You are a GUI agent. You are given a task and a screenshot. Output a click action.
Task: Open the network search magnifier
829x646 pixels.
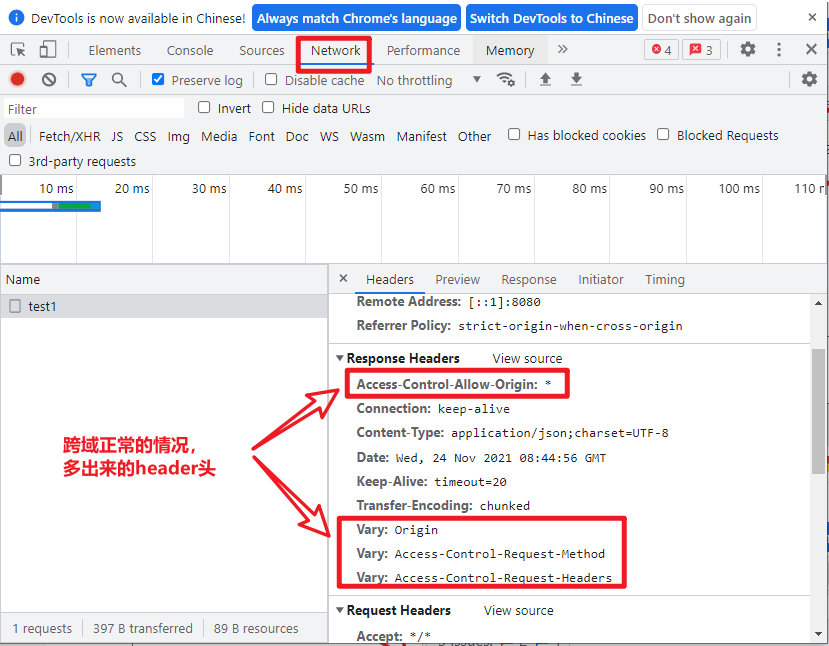(x=119, y=80)
